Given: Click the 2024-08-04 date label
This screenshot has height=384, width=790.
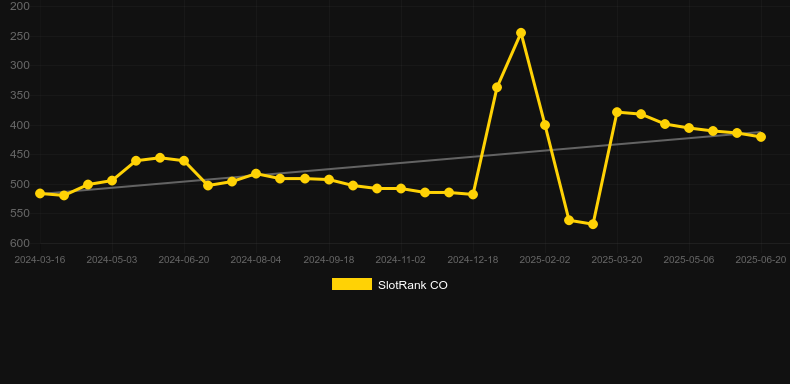Looking at the screenshot, I should pyautogui.click(x=256, y=260).
